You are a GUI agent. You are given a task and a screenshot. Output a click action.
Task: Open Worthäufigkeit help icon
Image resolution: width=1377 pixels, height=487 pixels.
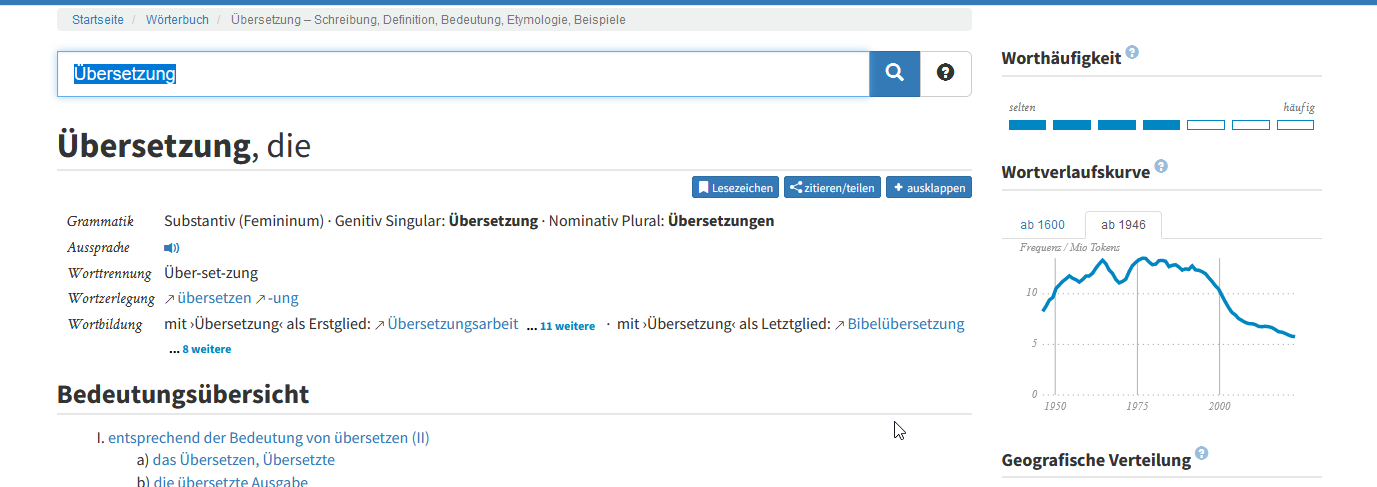[x=1132, y=52]
